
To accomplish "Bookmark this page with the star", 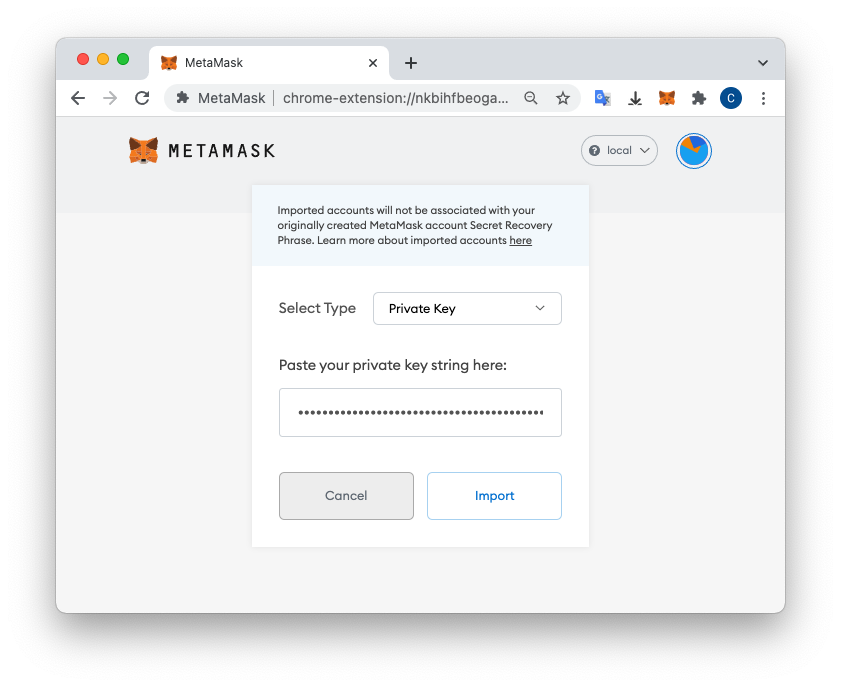I will tap(563, 98).
